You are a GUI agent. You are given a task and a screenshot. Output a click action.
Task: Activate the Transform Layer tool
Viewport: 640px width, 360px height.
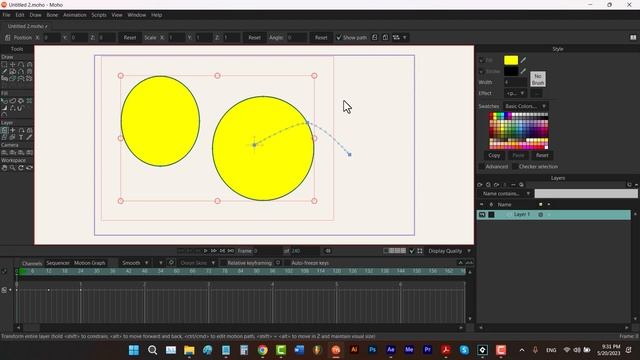[4, 130]
